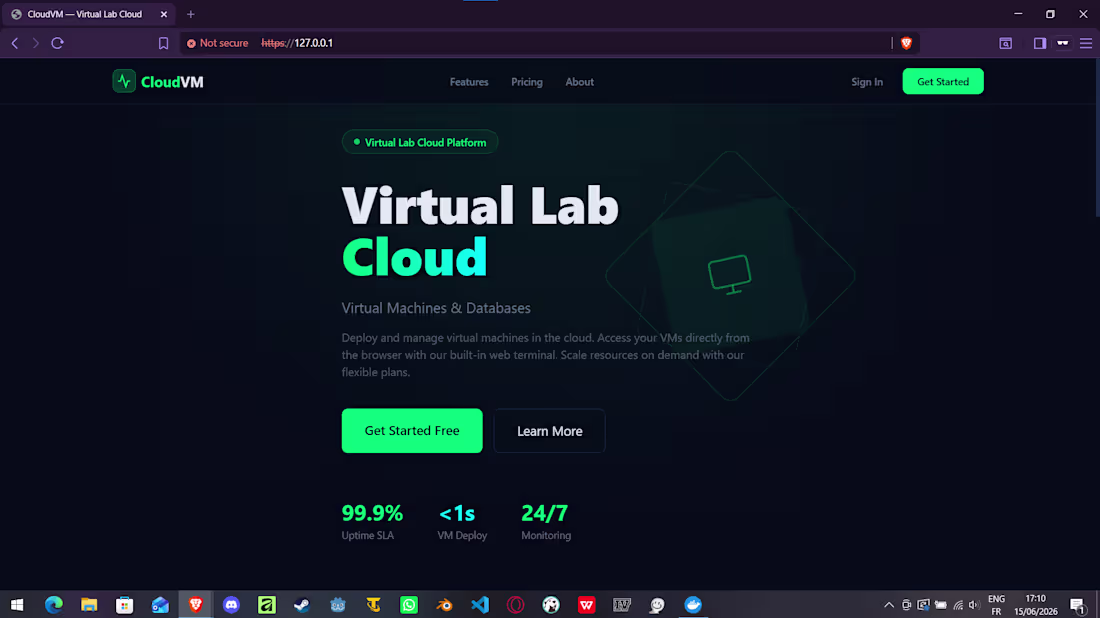This screenshot has width=1100, height=618.
Task: Open a new browser tab
Action: click(x=191, y=14)
